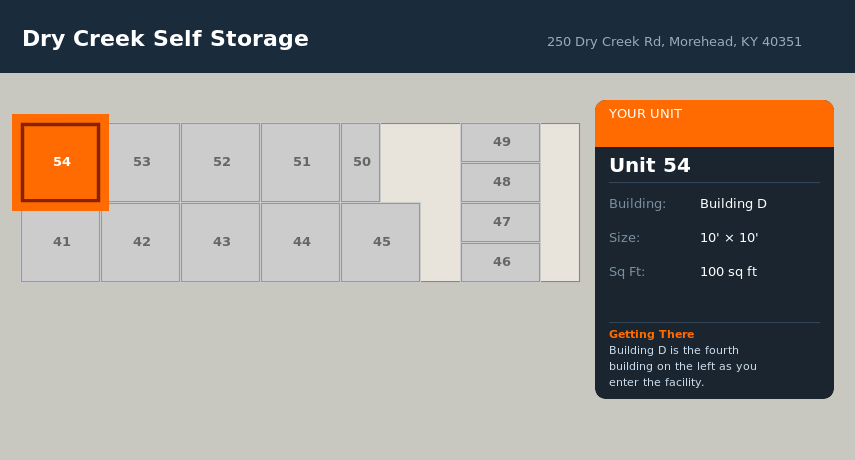Select unit 52 on the map
The width and height of the screenshot is (855, 460).
pyautogui.click(x=221, y=162)
